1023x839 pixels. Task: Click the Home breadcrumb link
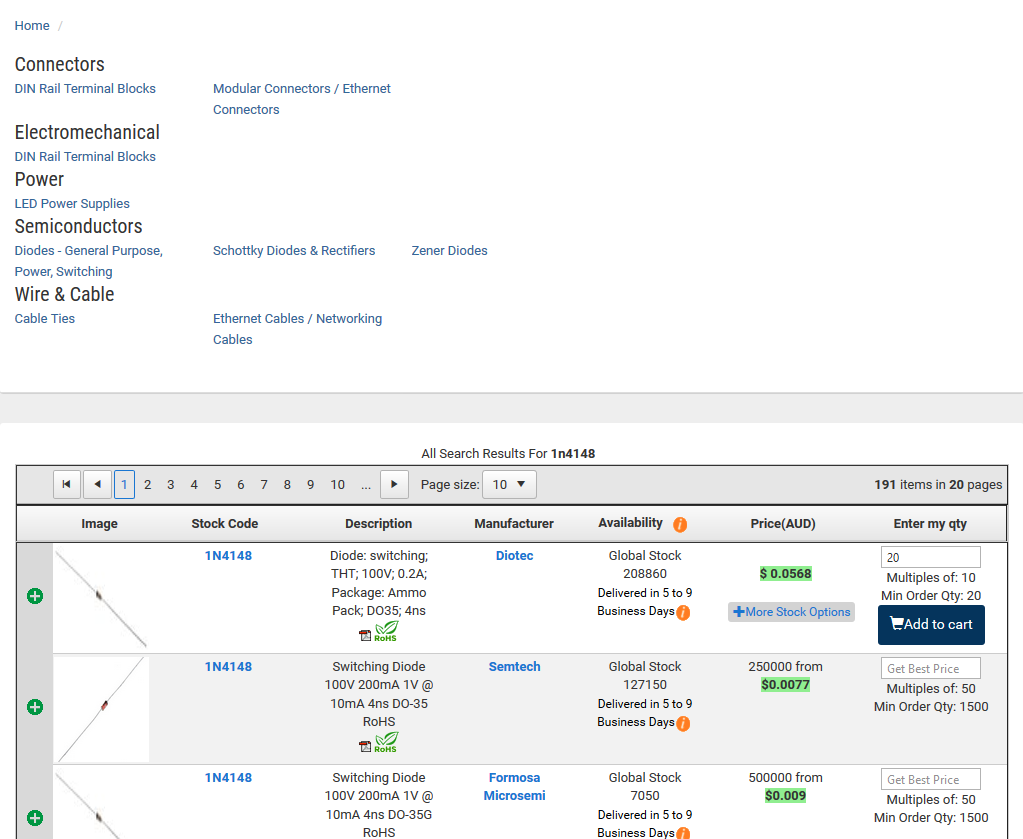[32, 26]
